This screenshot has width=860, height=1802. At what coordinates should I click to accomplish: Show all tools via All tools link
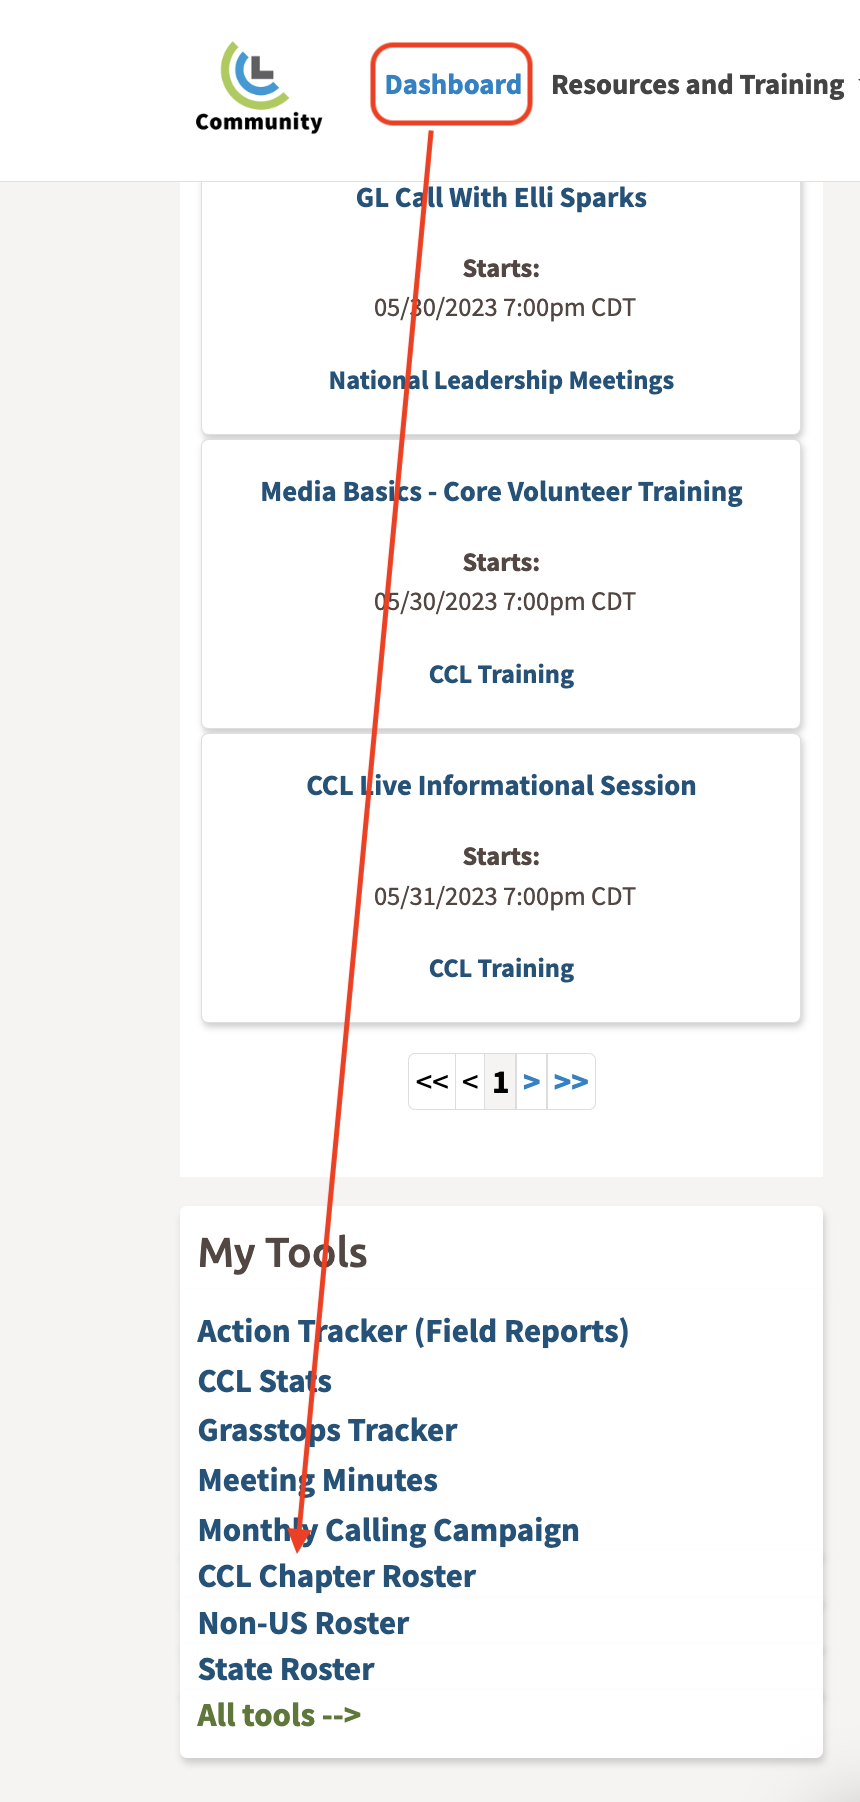pyautogui.click(x=279, y=1716)
